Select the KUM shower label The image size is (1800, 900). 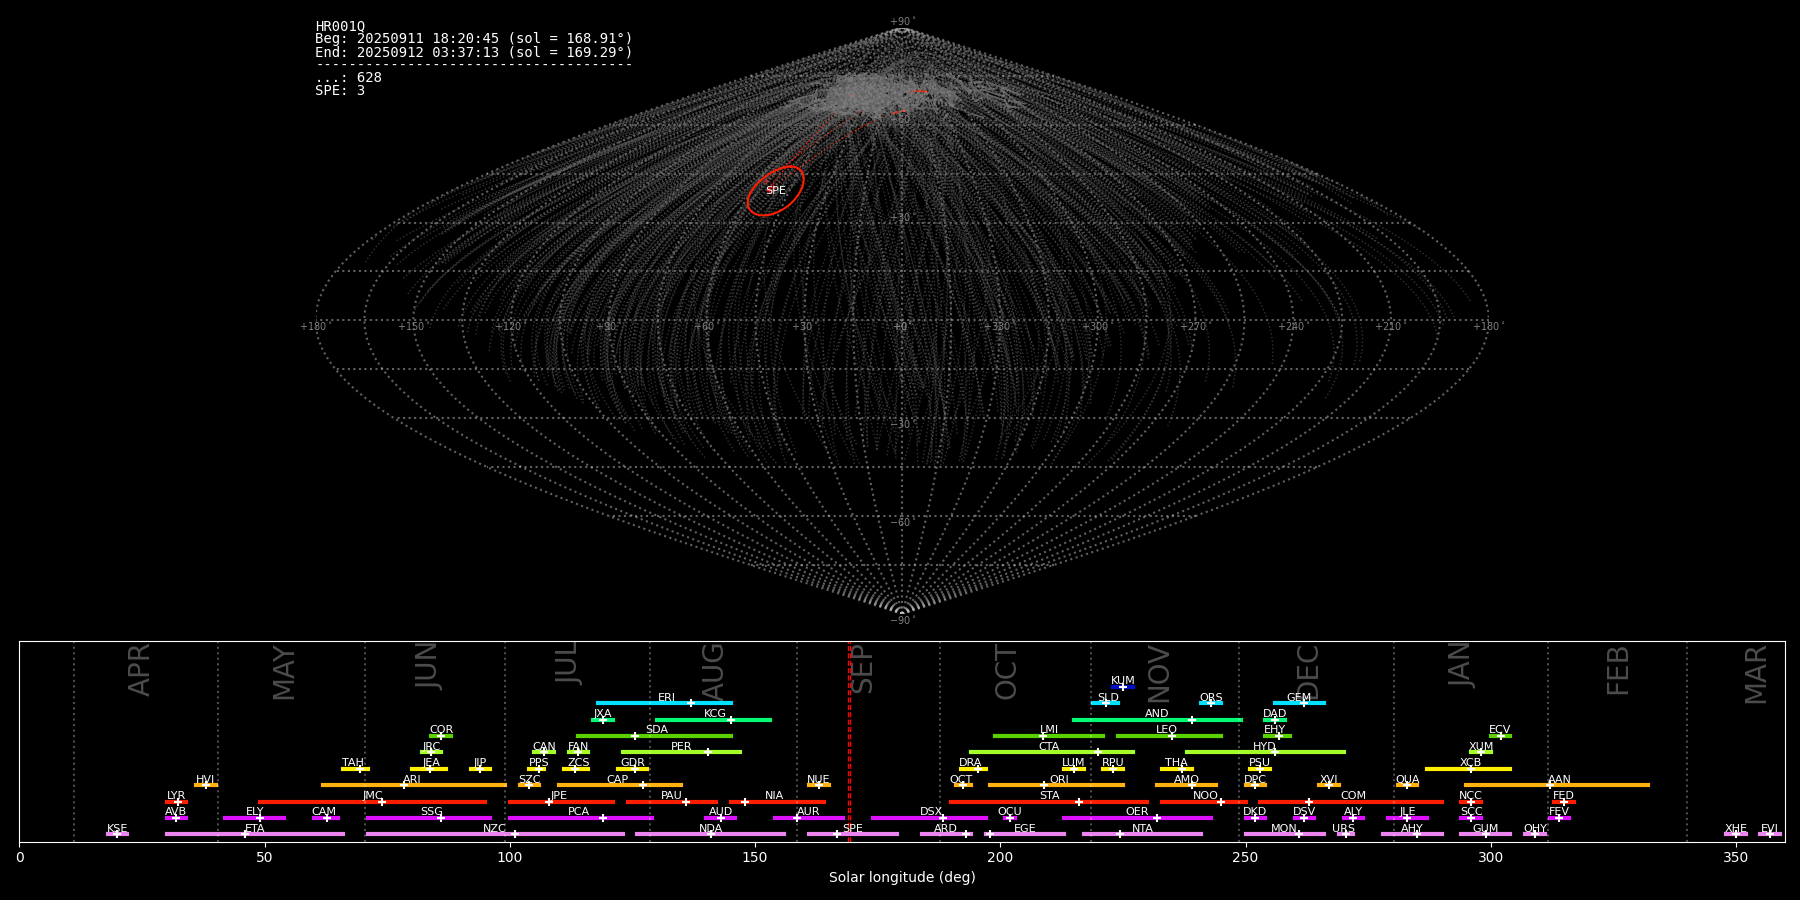point(1122,681)
